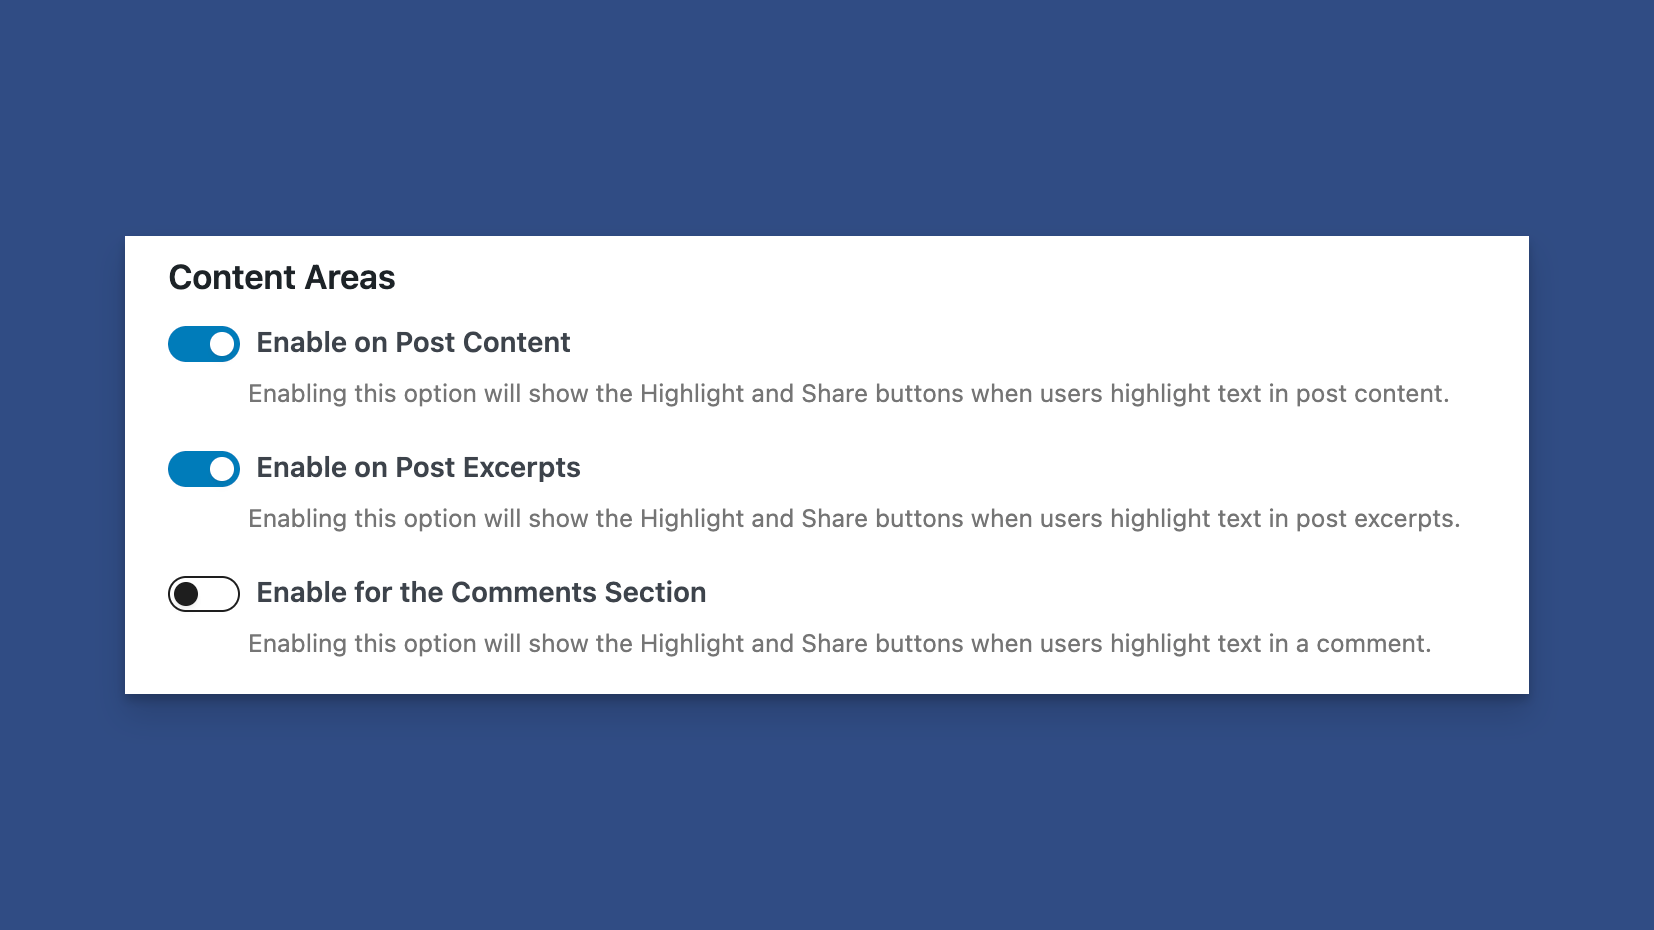Click the description text ending "in a comment."
Screen dimensions: 1654x930
(839, 644)
